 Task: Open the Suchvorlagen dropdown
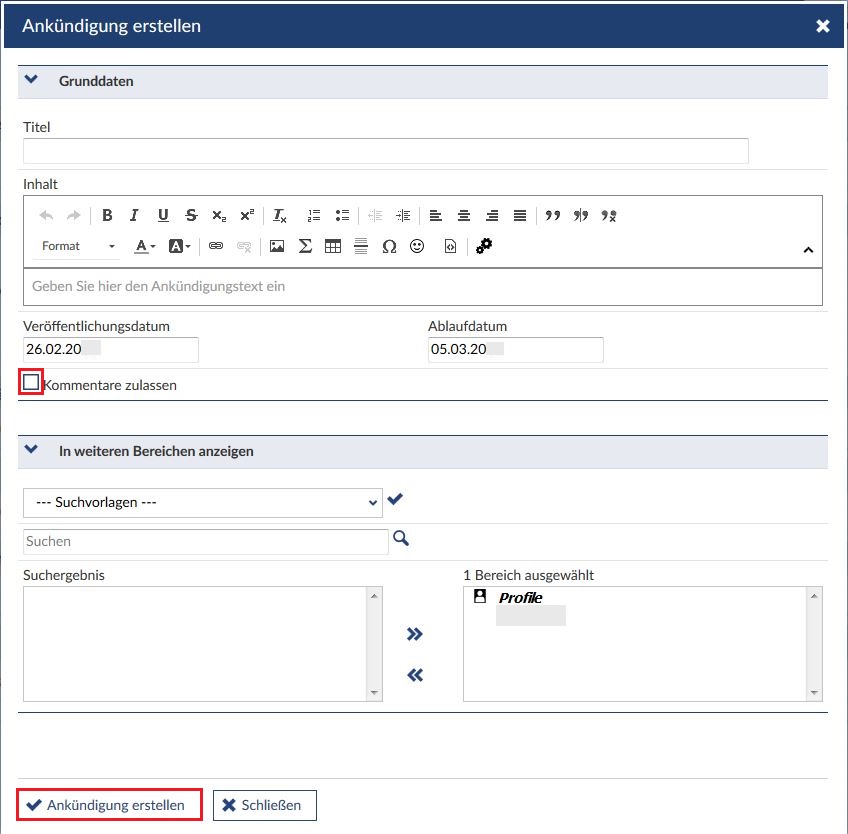[202, 502]
